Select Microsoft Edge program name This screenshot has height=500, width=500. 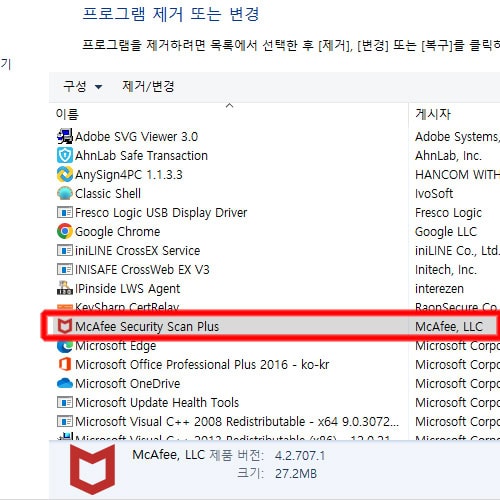[115, 346]
